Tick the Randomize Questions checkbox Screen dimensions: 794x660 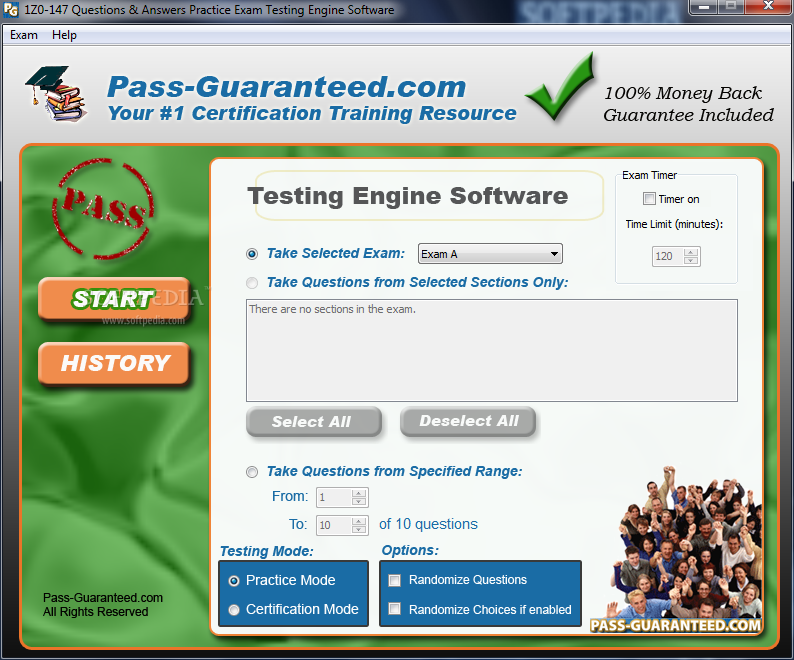click(x=394, y=580)
